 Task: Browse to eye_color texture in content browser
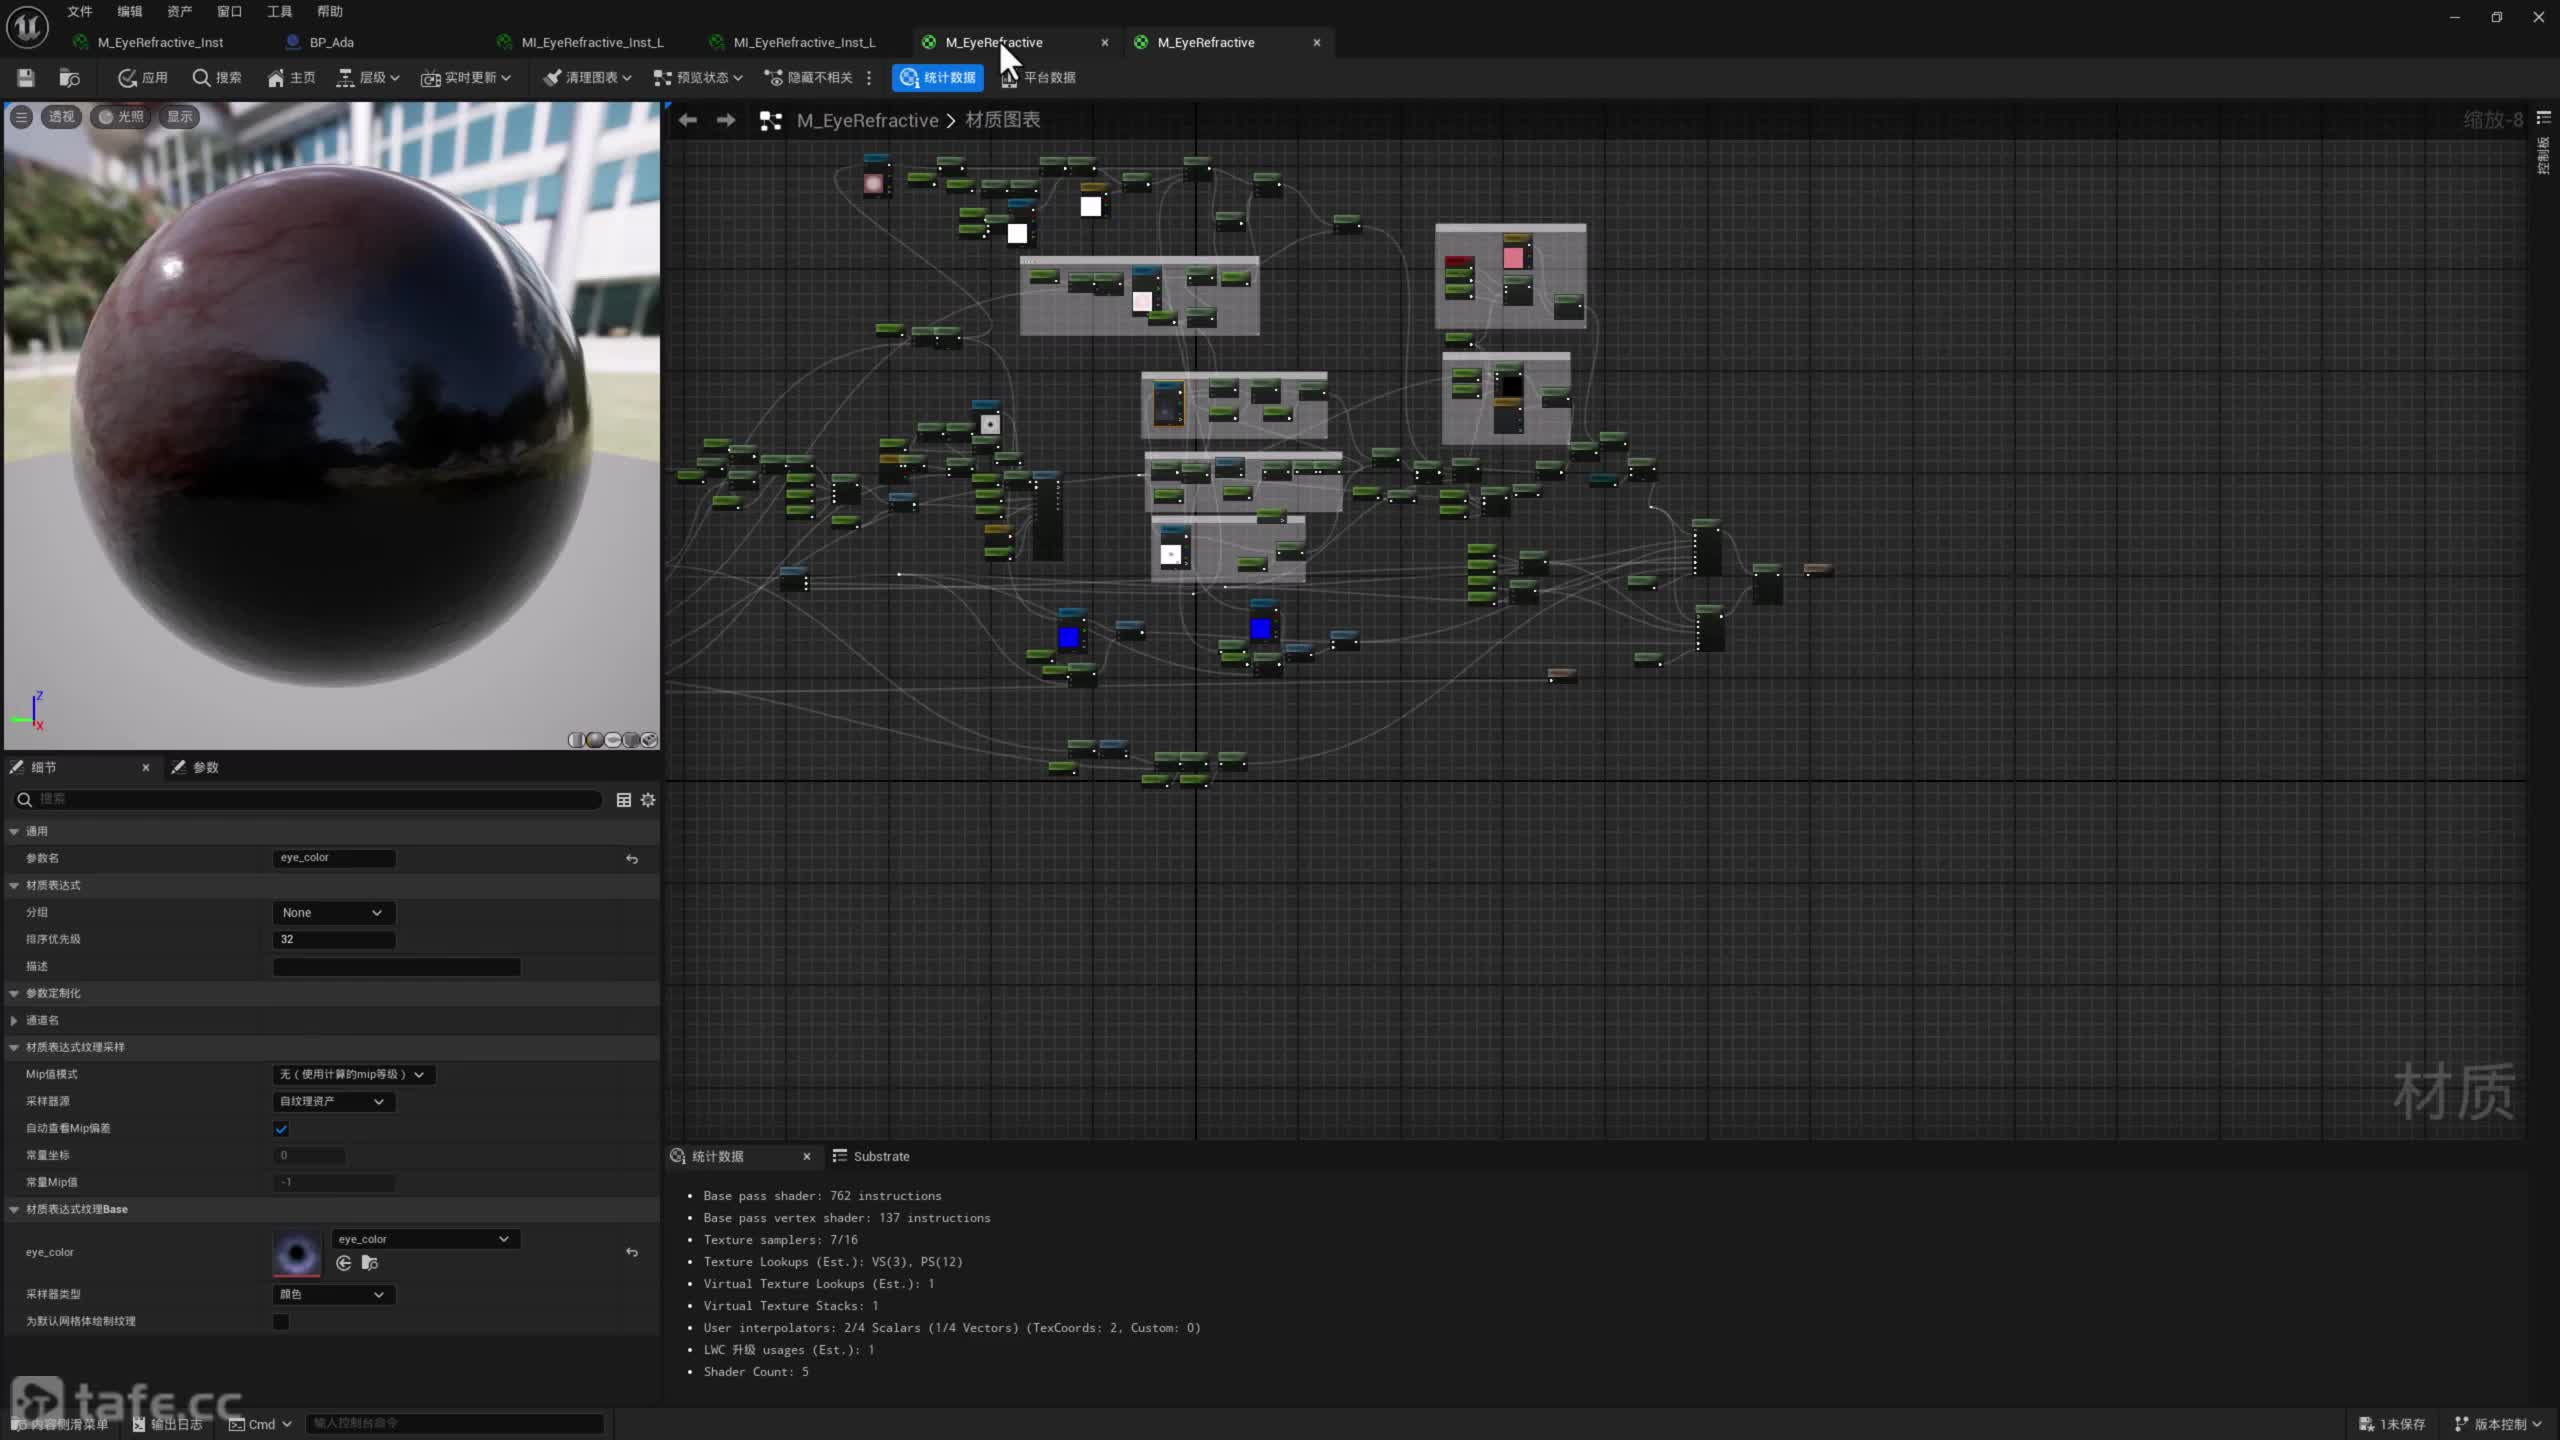pos(370,1263)
